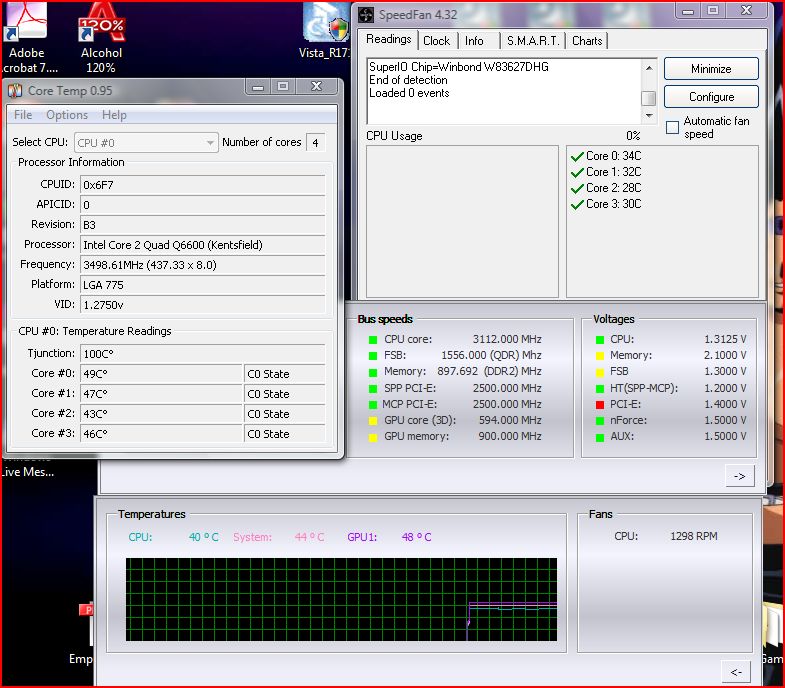The width and height of the screenshot is (785, 688).
Task: Click the CPU temperature reading 40 °C
Action: point(203,537)
